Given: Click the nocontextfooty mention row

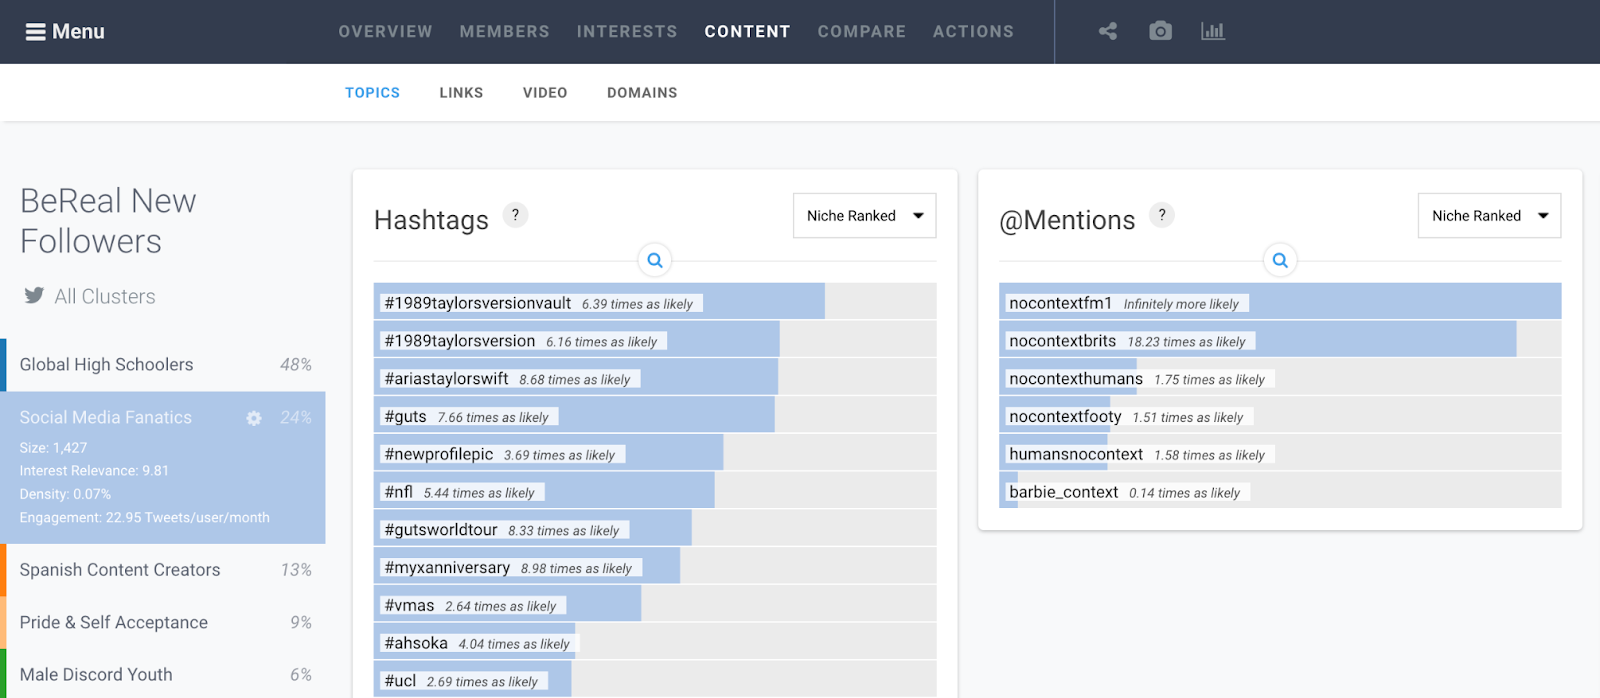Looking at the screenshot, I should coord(1280,416).
